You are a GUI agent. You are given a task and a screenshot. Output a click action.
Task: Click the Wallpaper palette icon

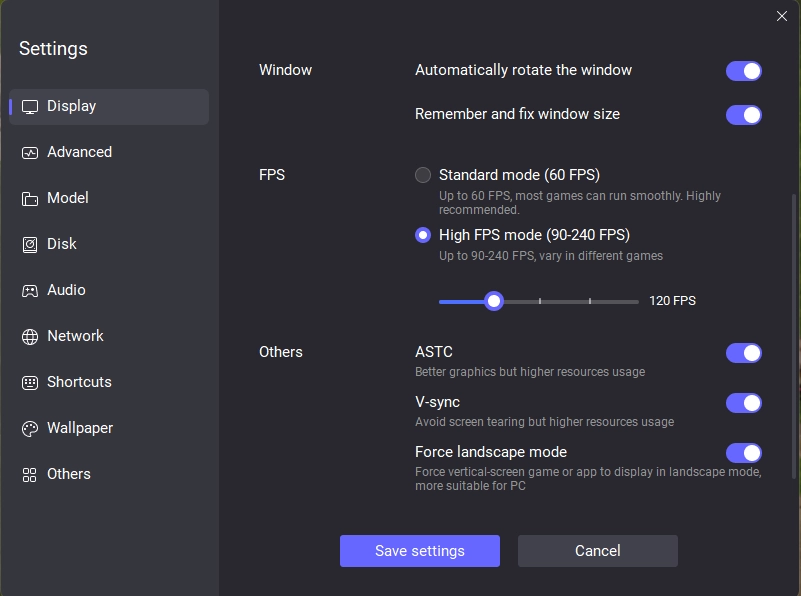[x=30, y=429]
